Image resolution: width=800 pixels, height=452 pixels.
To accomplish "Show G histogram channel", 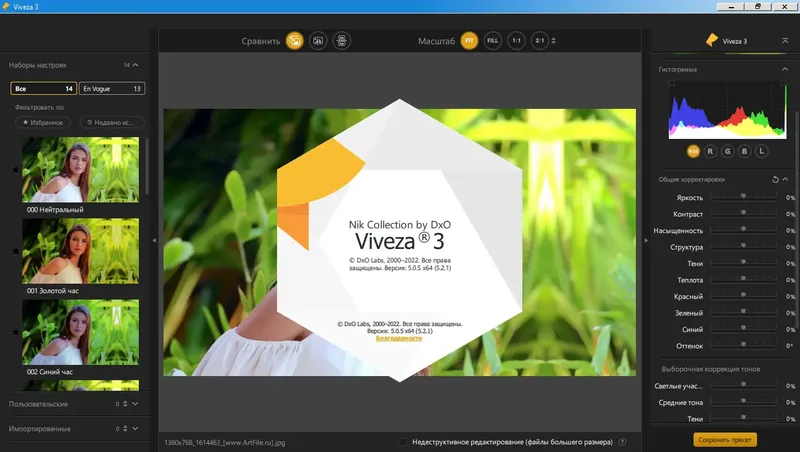I will coord(728,151).
